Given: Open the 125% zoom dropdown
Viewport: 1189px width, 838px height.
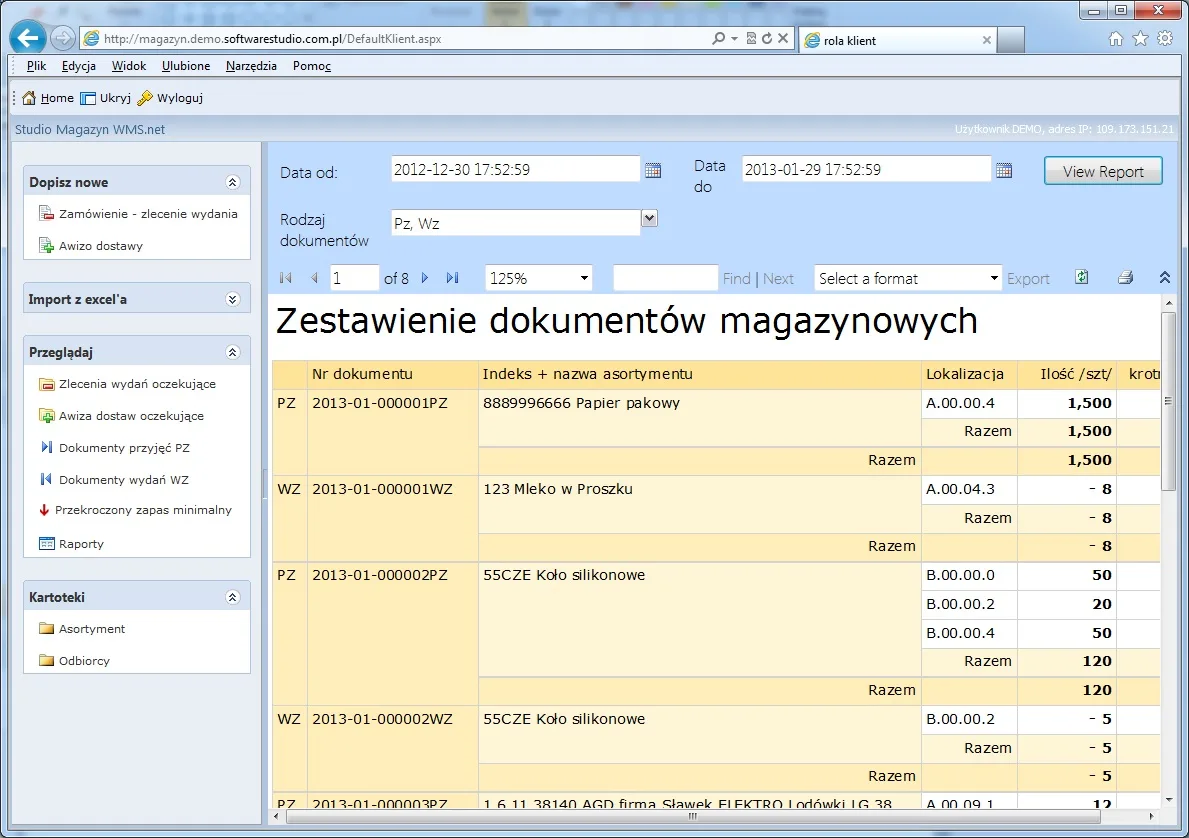Looking at the screenshot, I should [x=584, y=278].
